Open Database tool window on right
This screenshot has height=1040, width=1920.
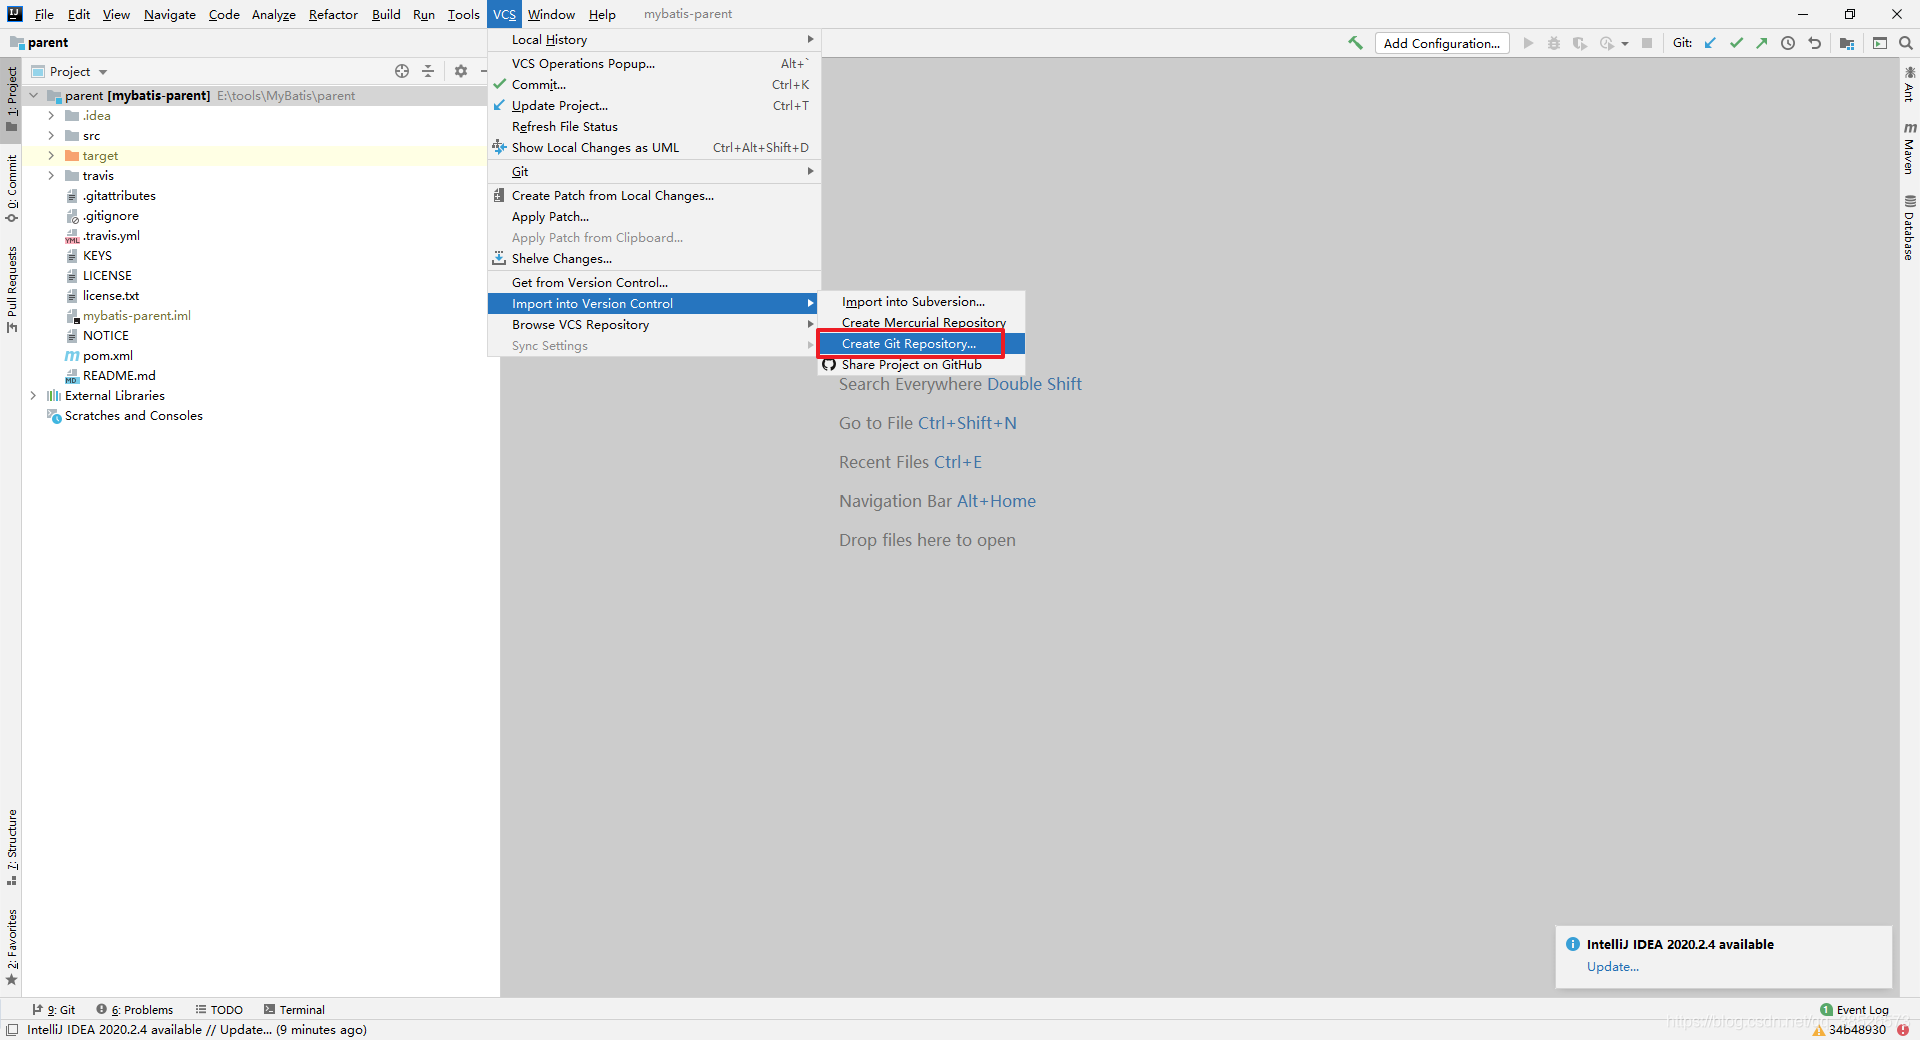(x=1909, y=228)
